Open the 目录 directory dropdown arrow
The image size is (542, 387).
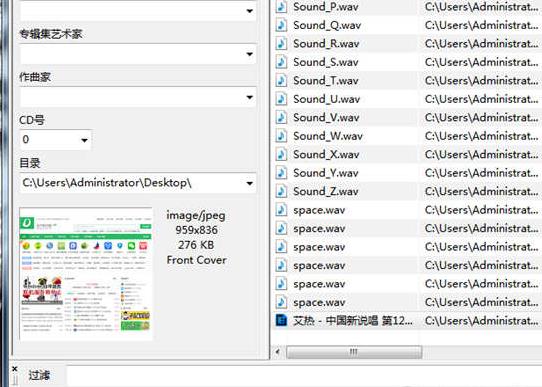(249, 183)
